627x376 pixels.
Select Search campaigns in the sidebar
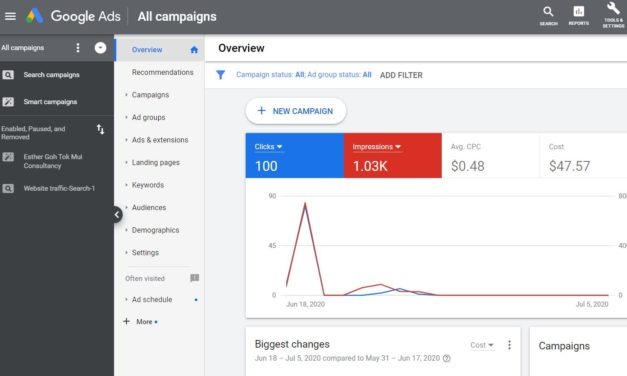pyautogui.click(x=51, y=75)
